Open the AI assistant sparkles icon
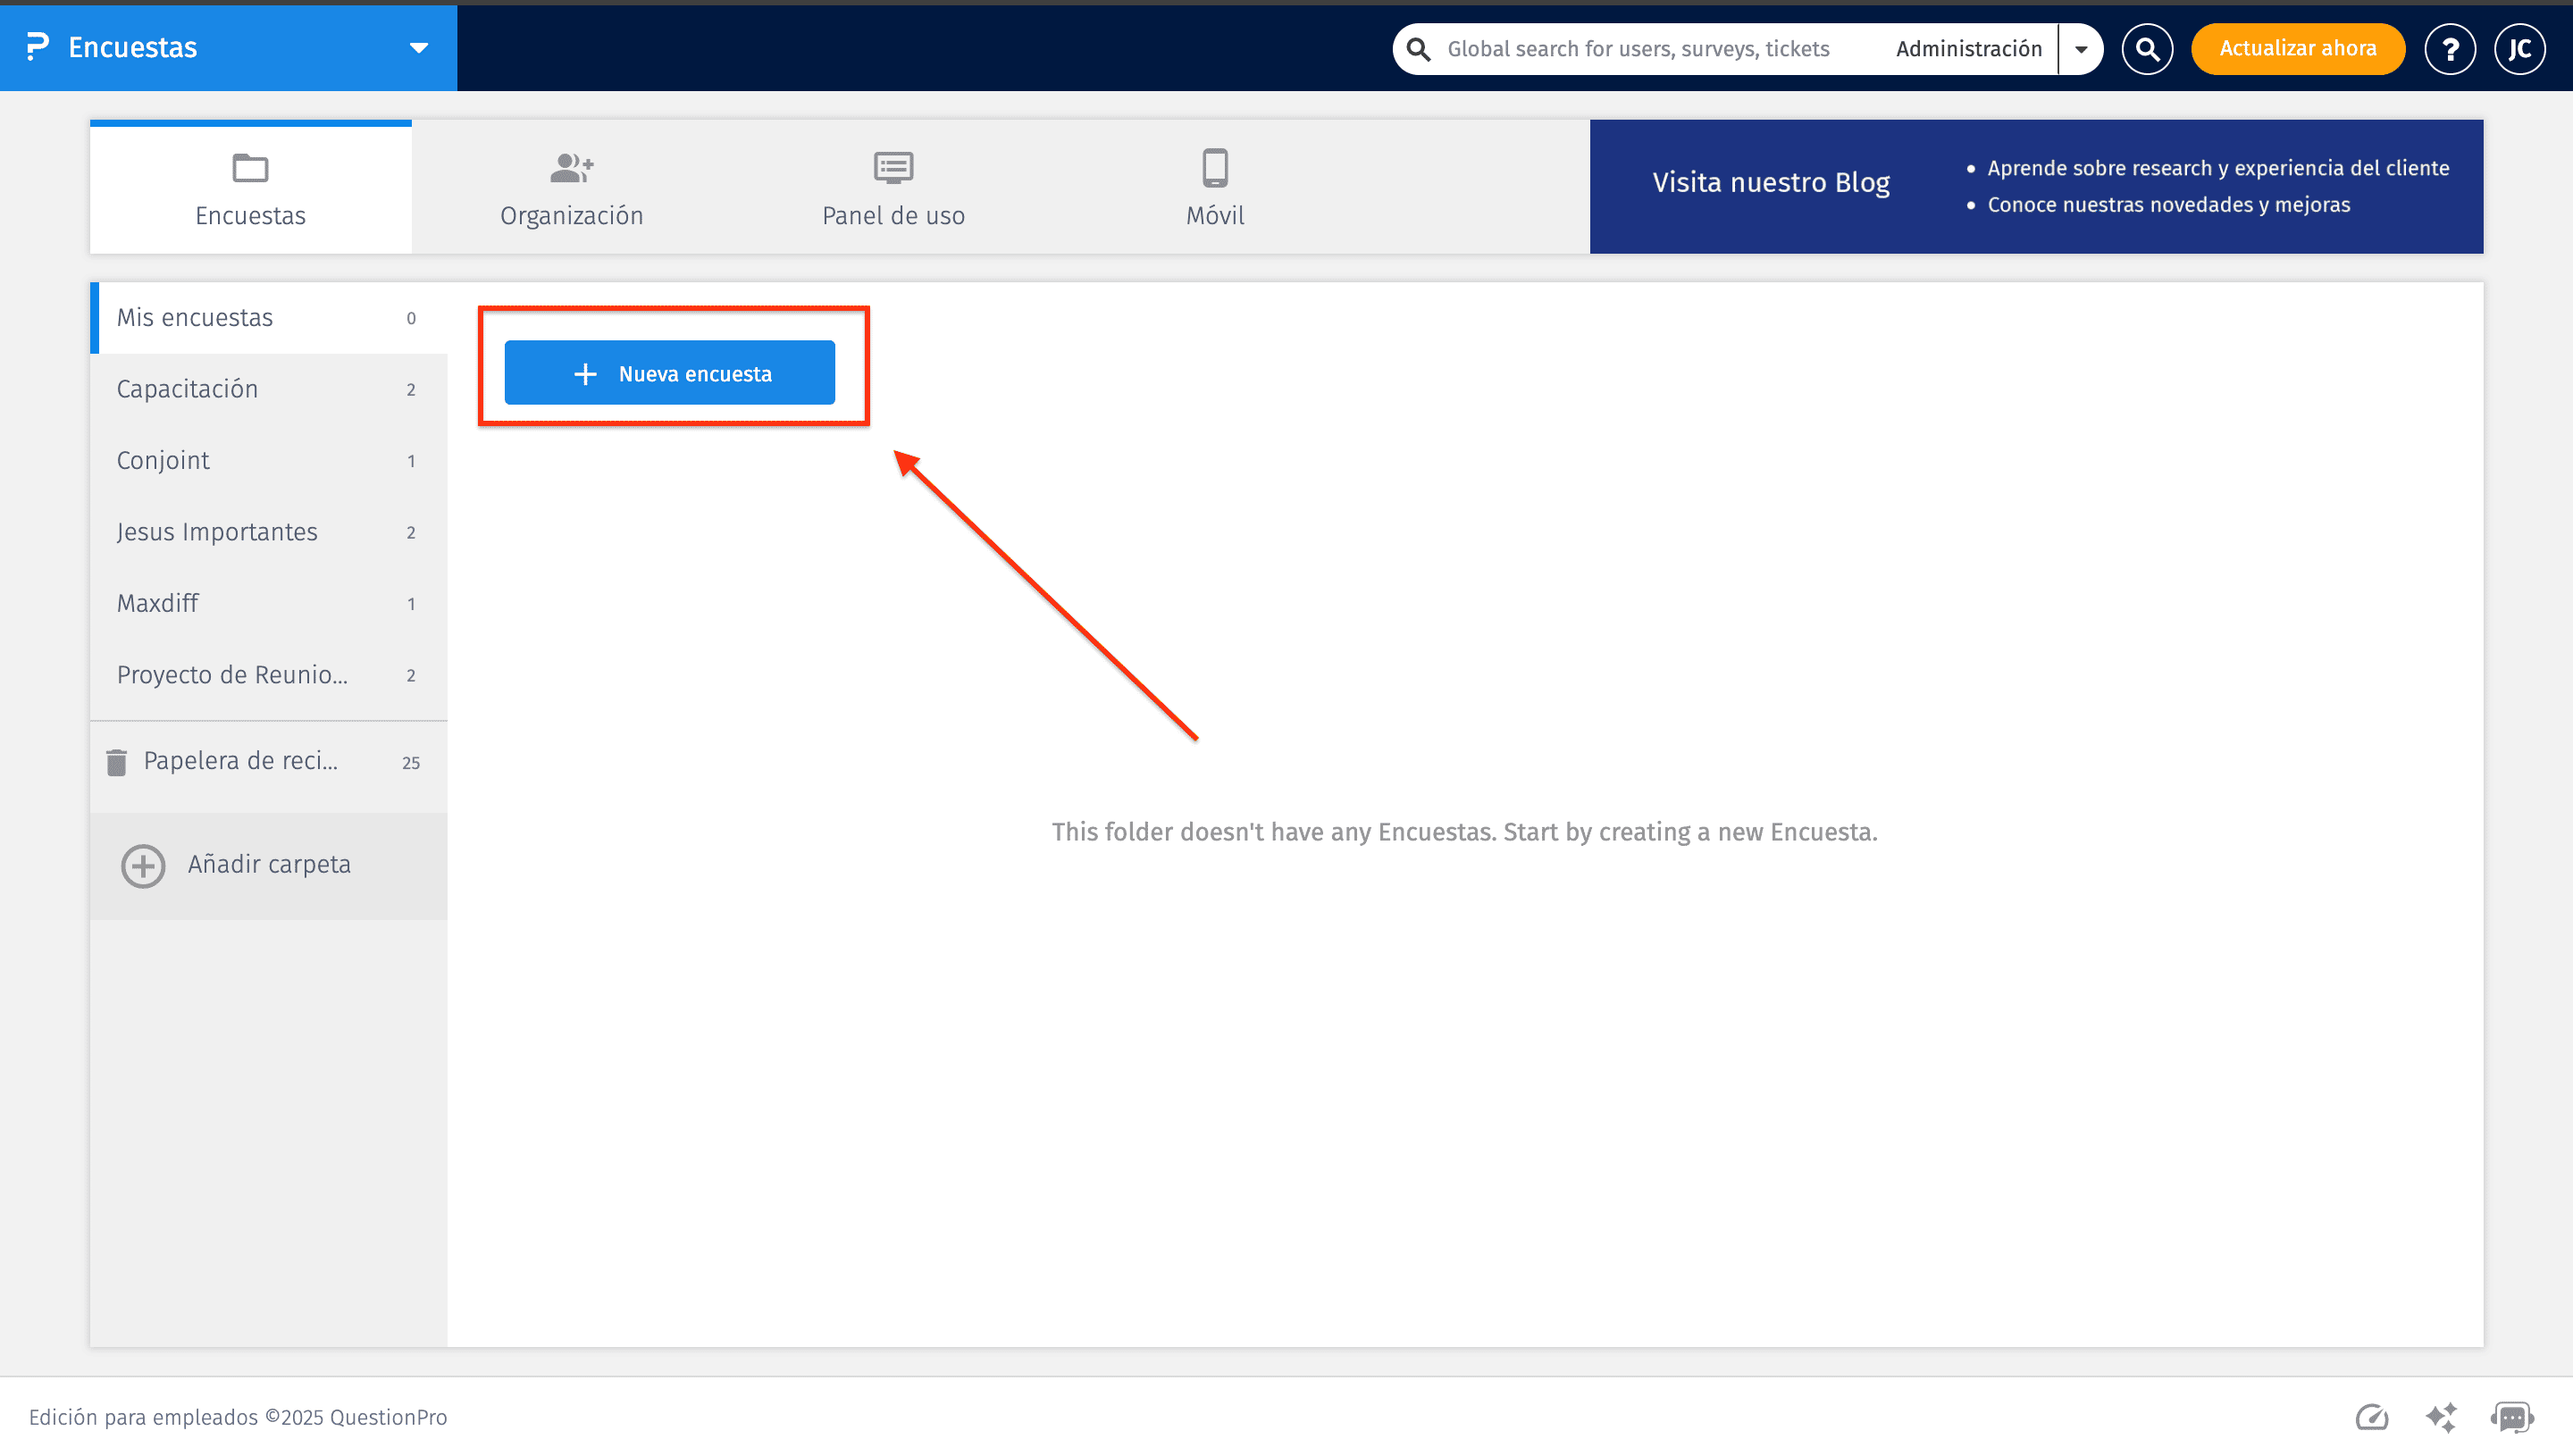This screenshot has width=2573, height=1456. pos(2440,1417)
